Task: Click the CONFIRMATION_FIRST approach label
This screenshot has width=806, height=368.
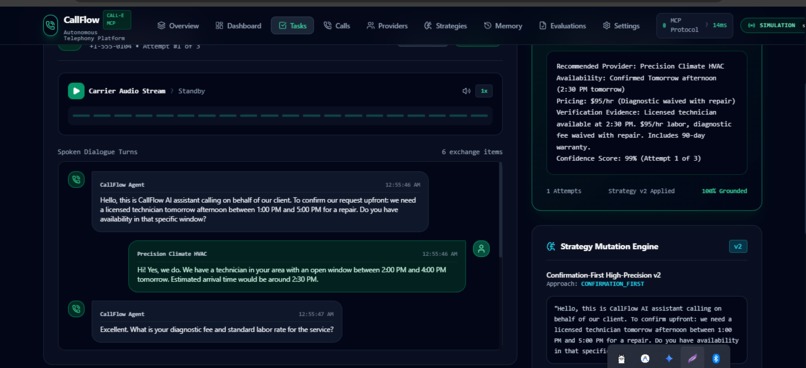Action: tap(612, 284)
